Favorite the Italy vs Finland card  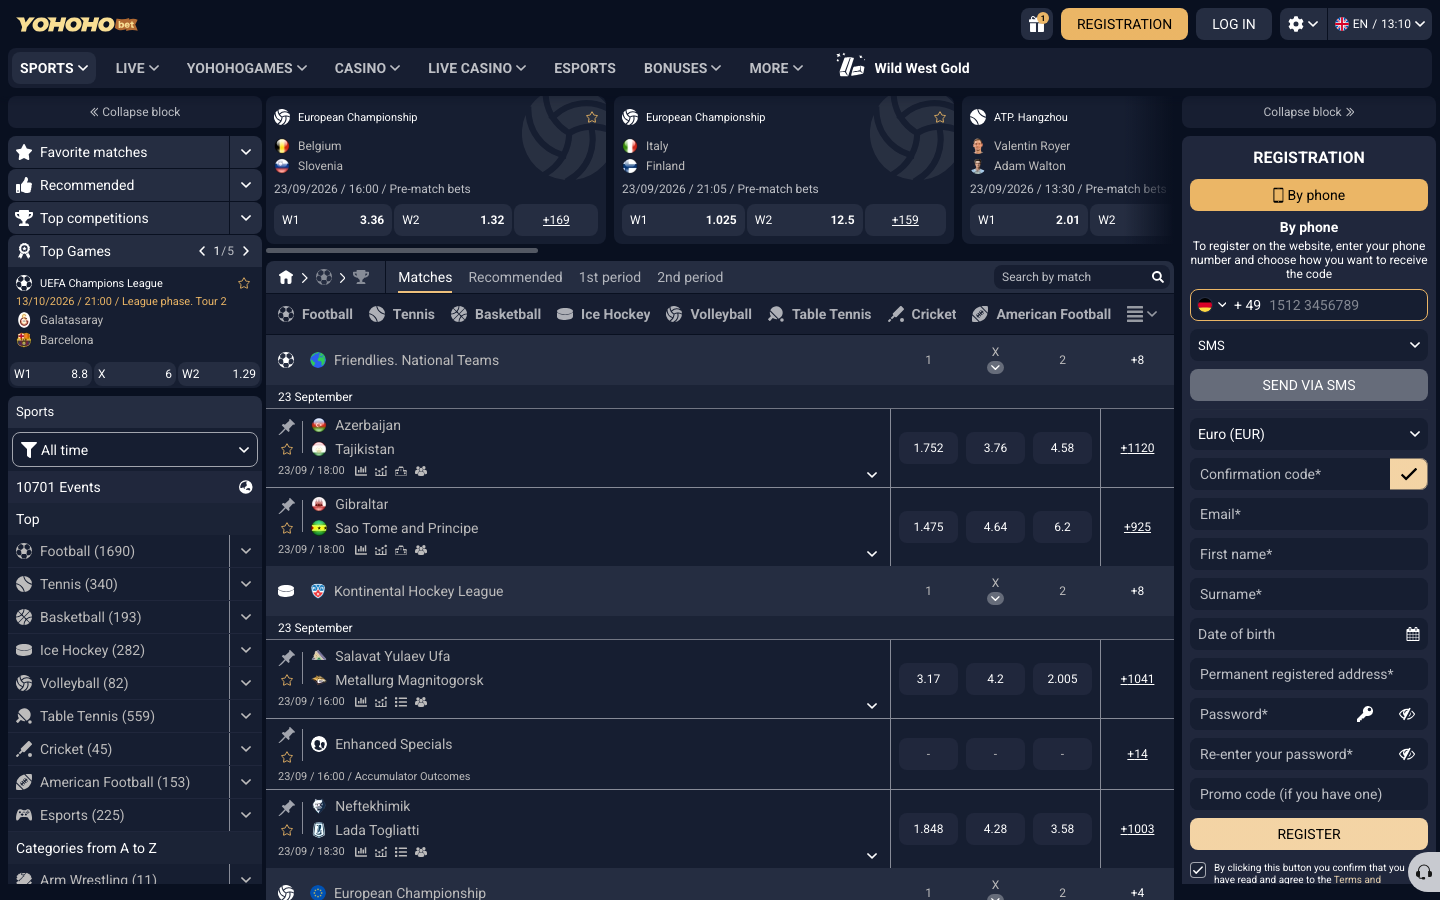point(940,117)
